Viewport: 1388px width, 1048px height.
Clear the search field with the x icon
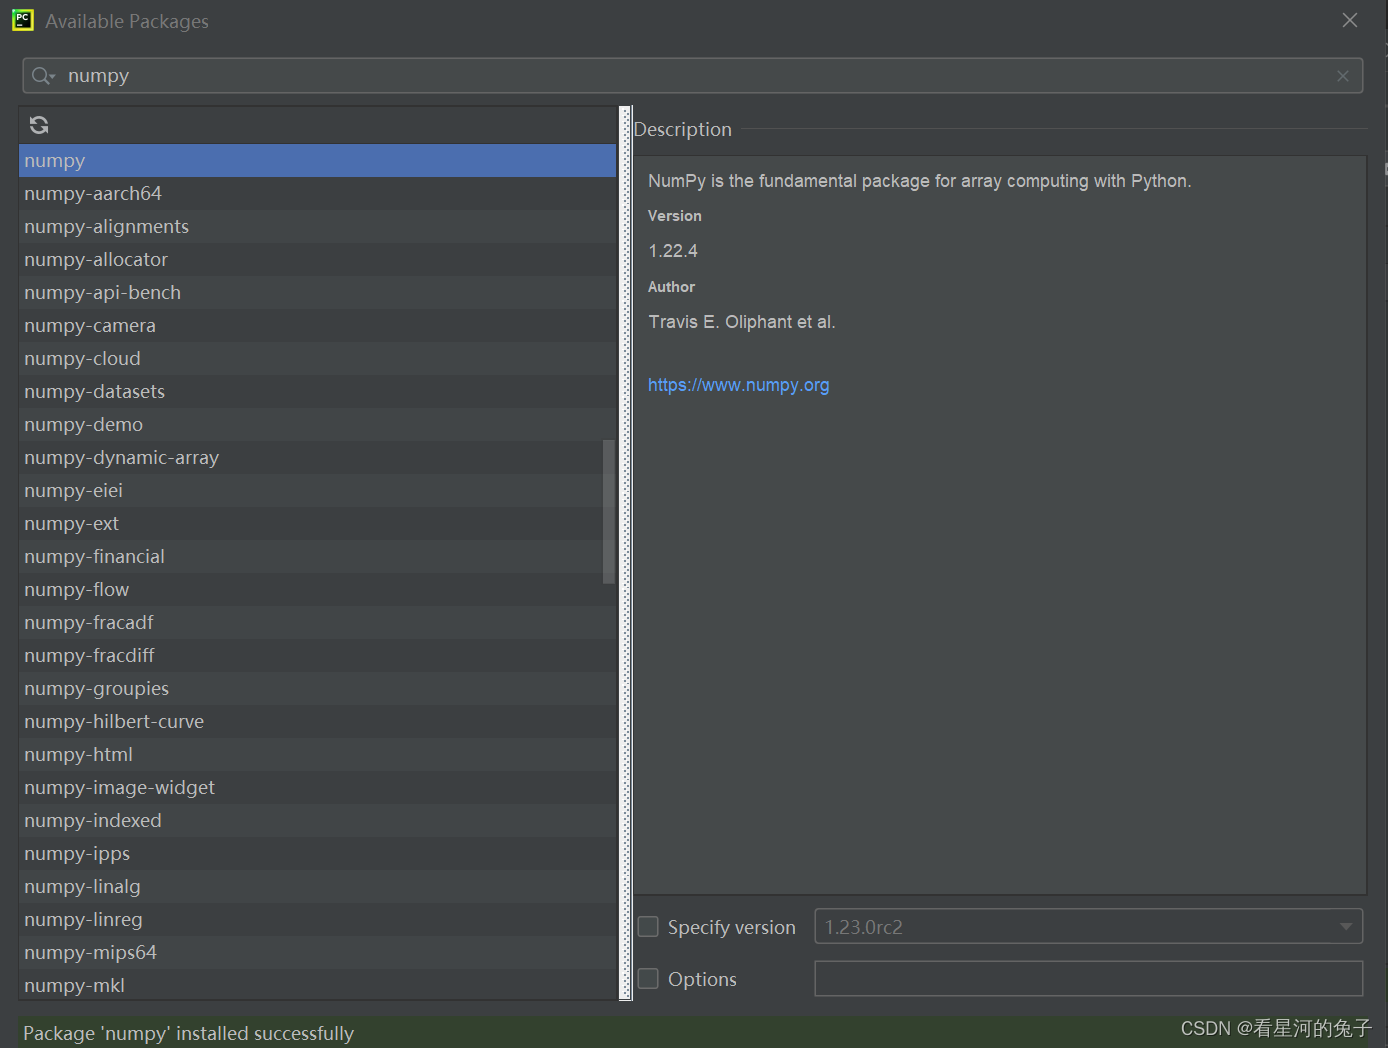[1343, 76]
